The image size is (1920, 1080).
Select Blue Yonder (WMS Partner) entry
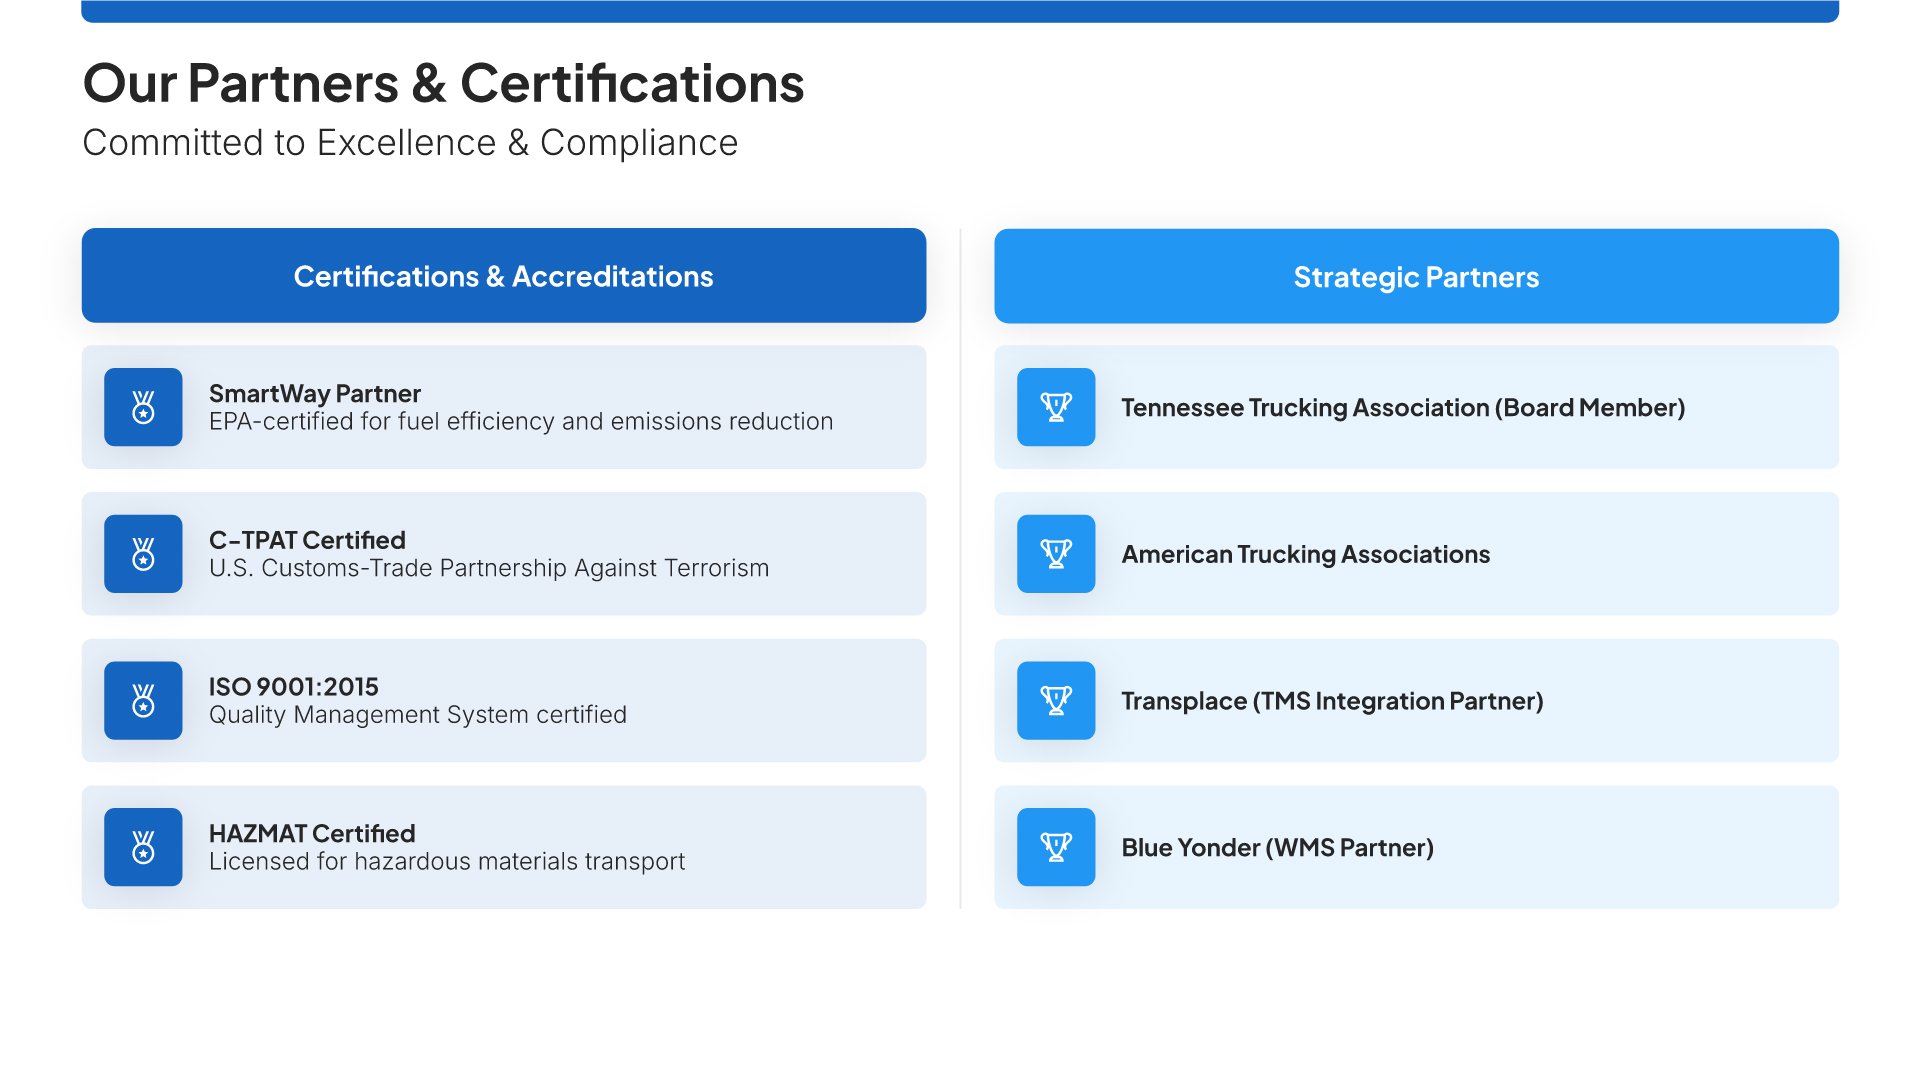tap(1277, 848)
